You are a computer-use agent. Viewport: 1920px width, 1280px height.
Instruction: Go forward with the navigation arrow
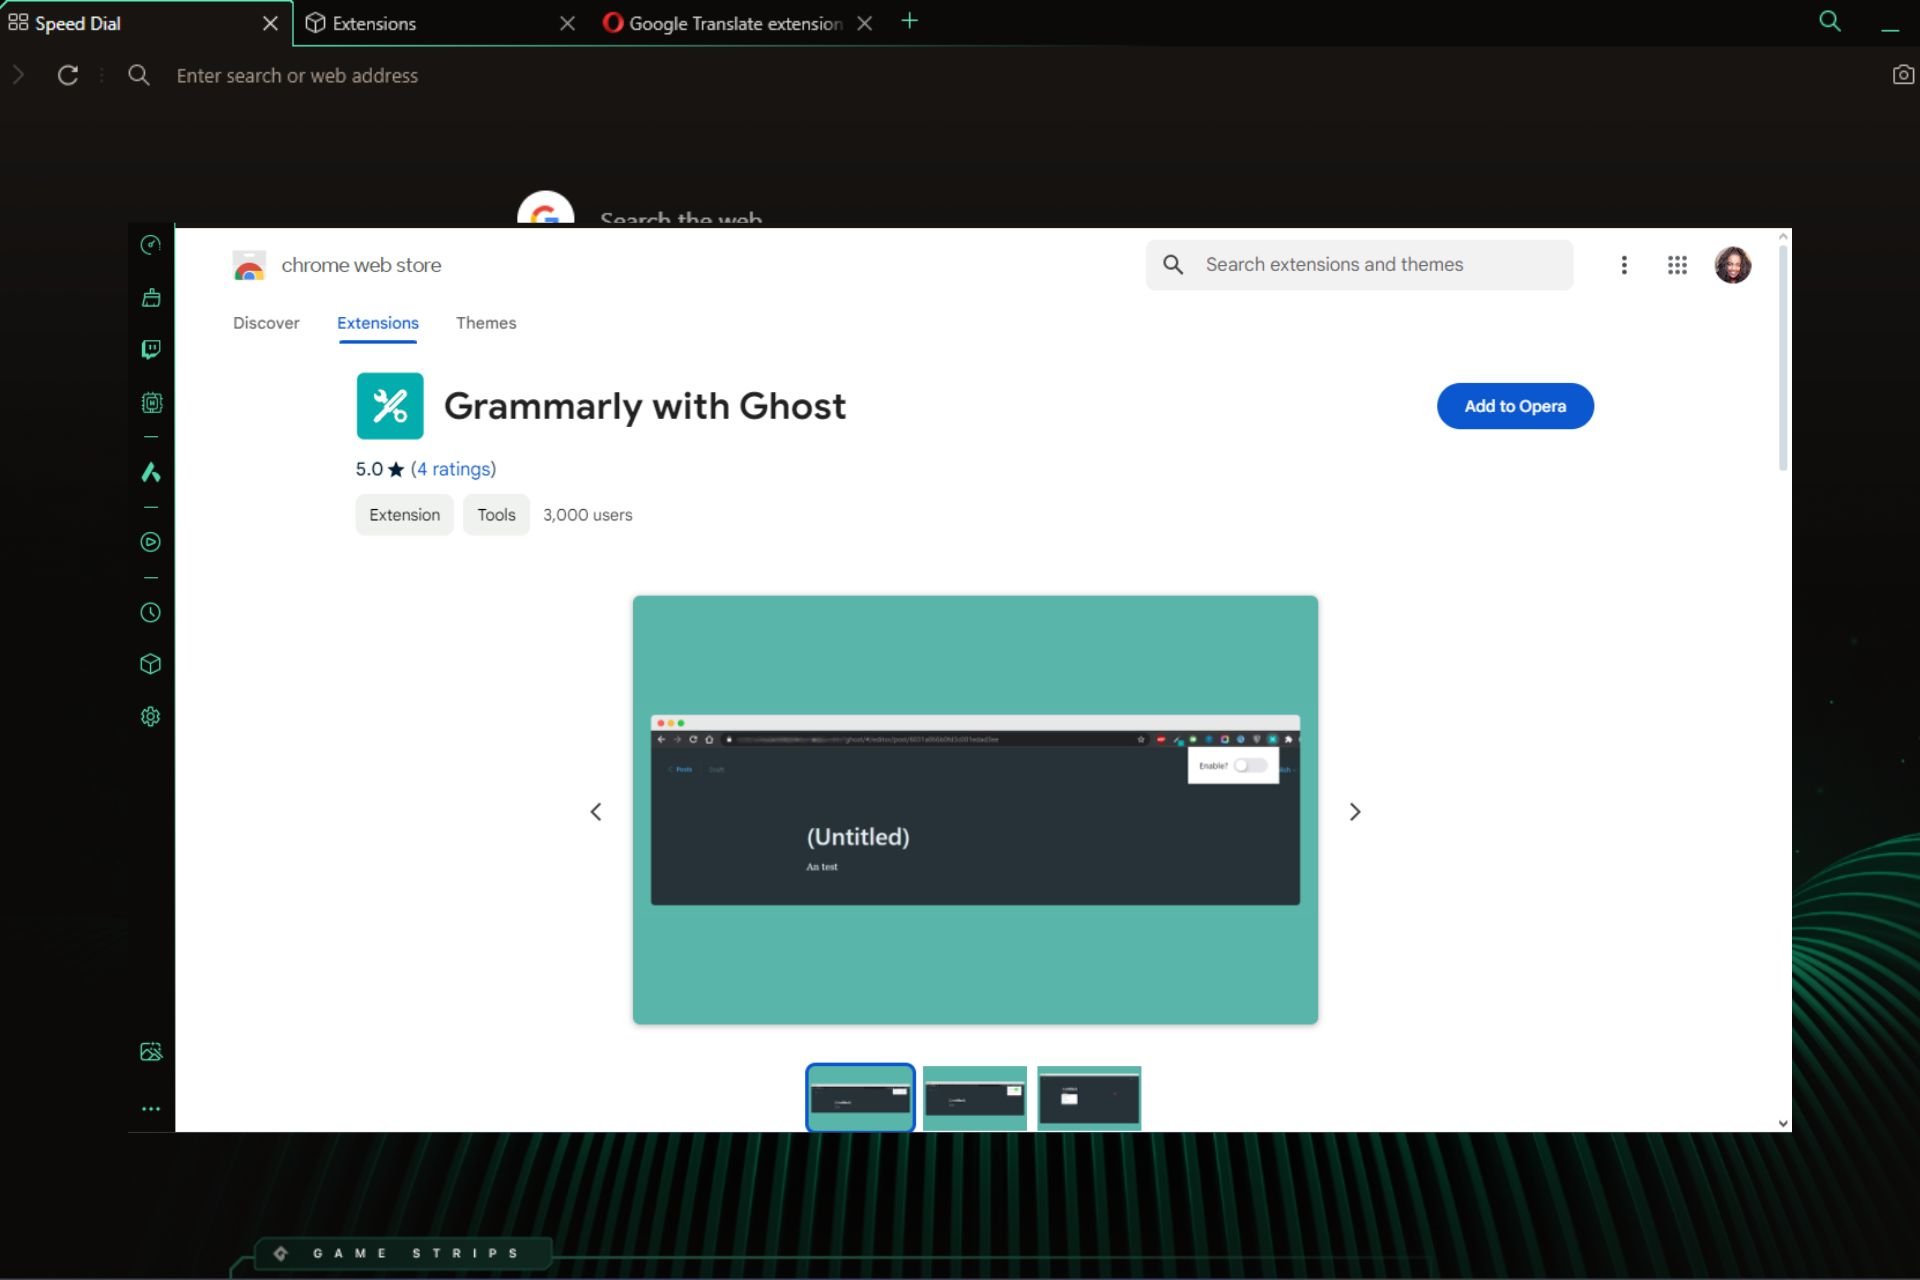coord(18,75)
